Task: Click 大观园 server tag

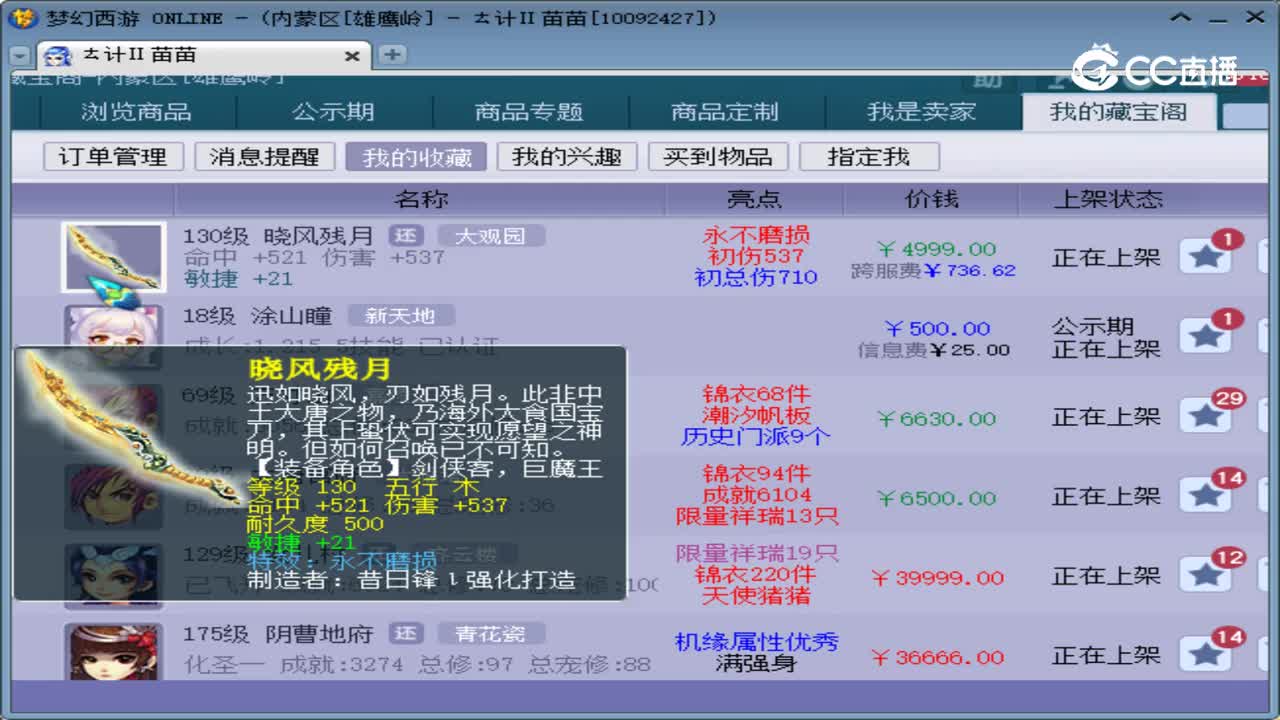Action: pyautogui.click(x=490, y=236)
